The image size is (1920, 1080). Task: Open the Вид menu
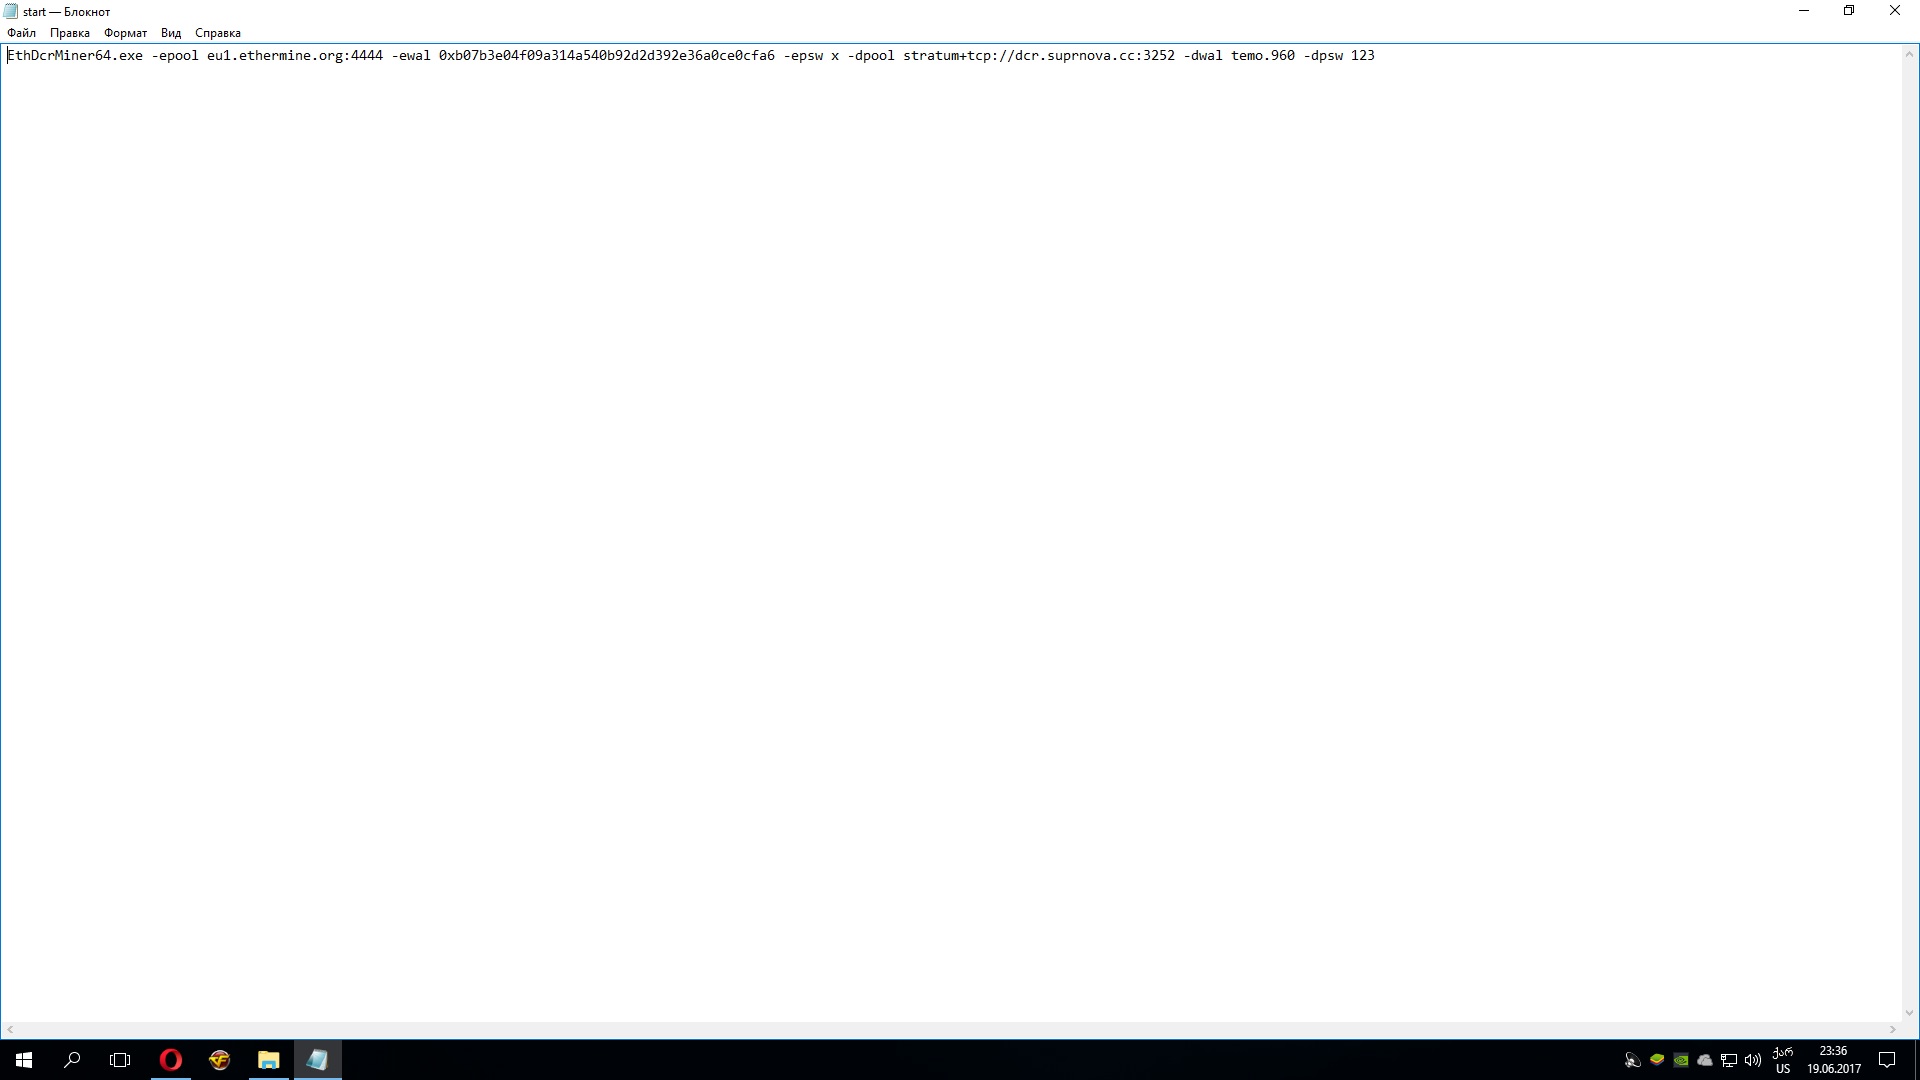tap(171, 33)
